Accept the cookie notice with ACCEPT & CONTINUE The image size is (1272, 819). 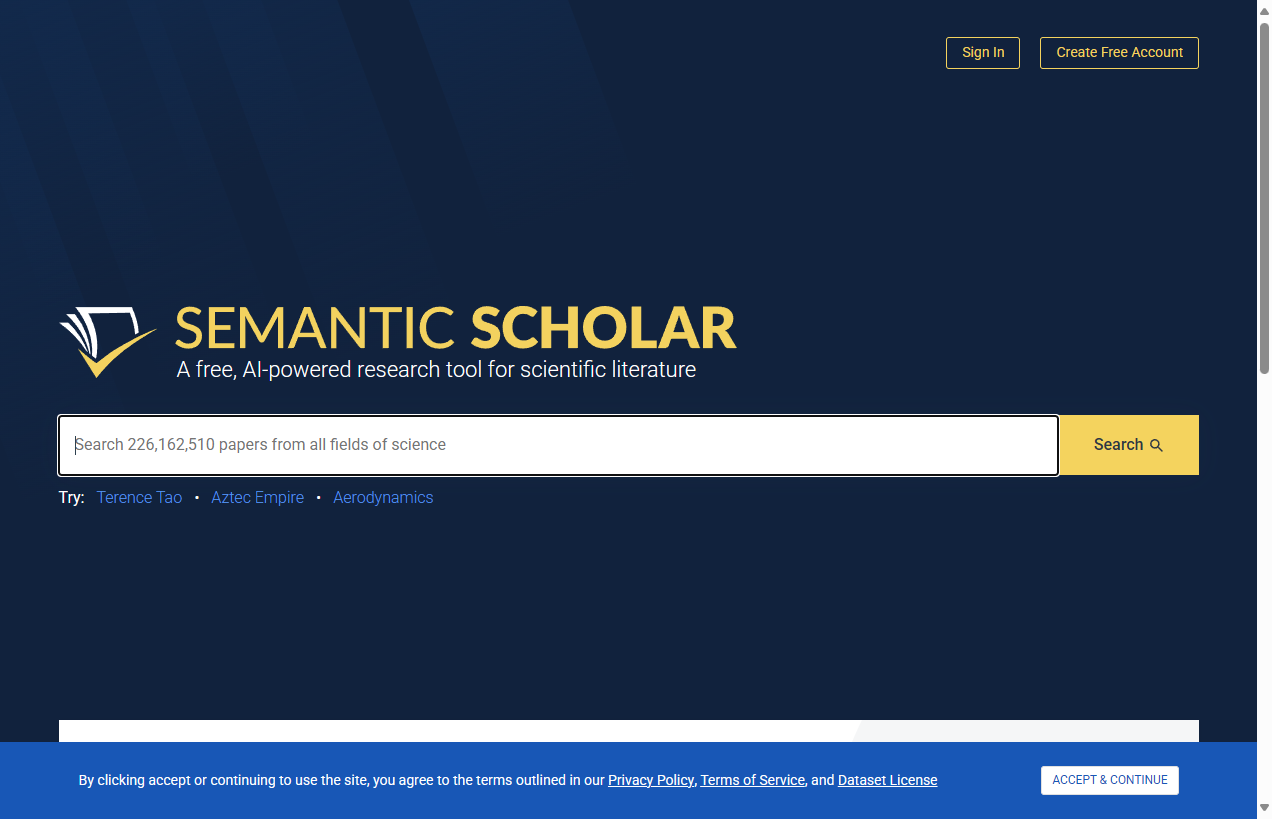coord(1109,780)
